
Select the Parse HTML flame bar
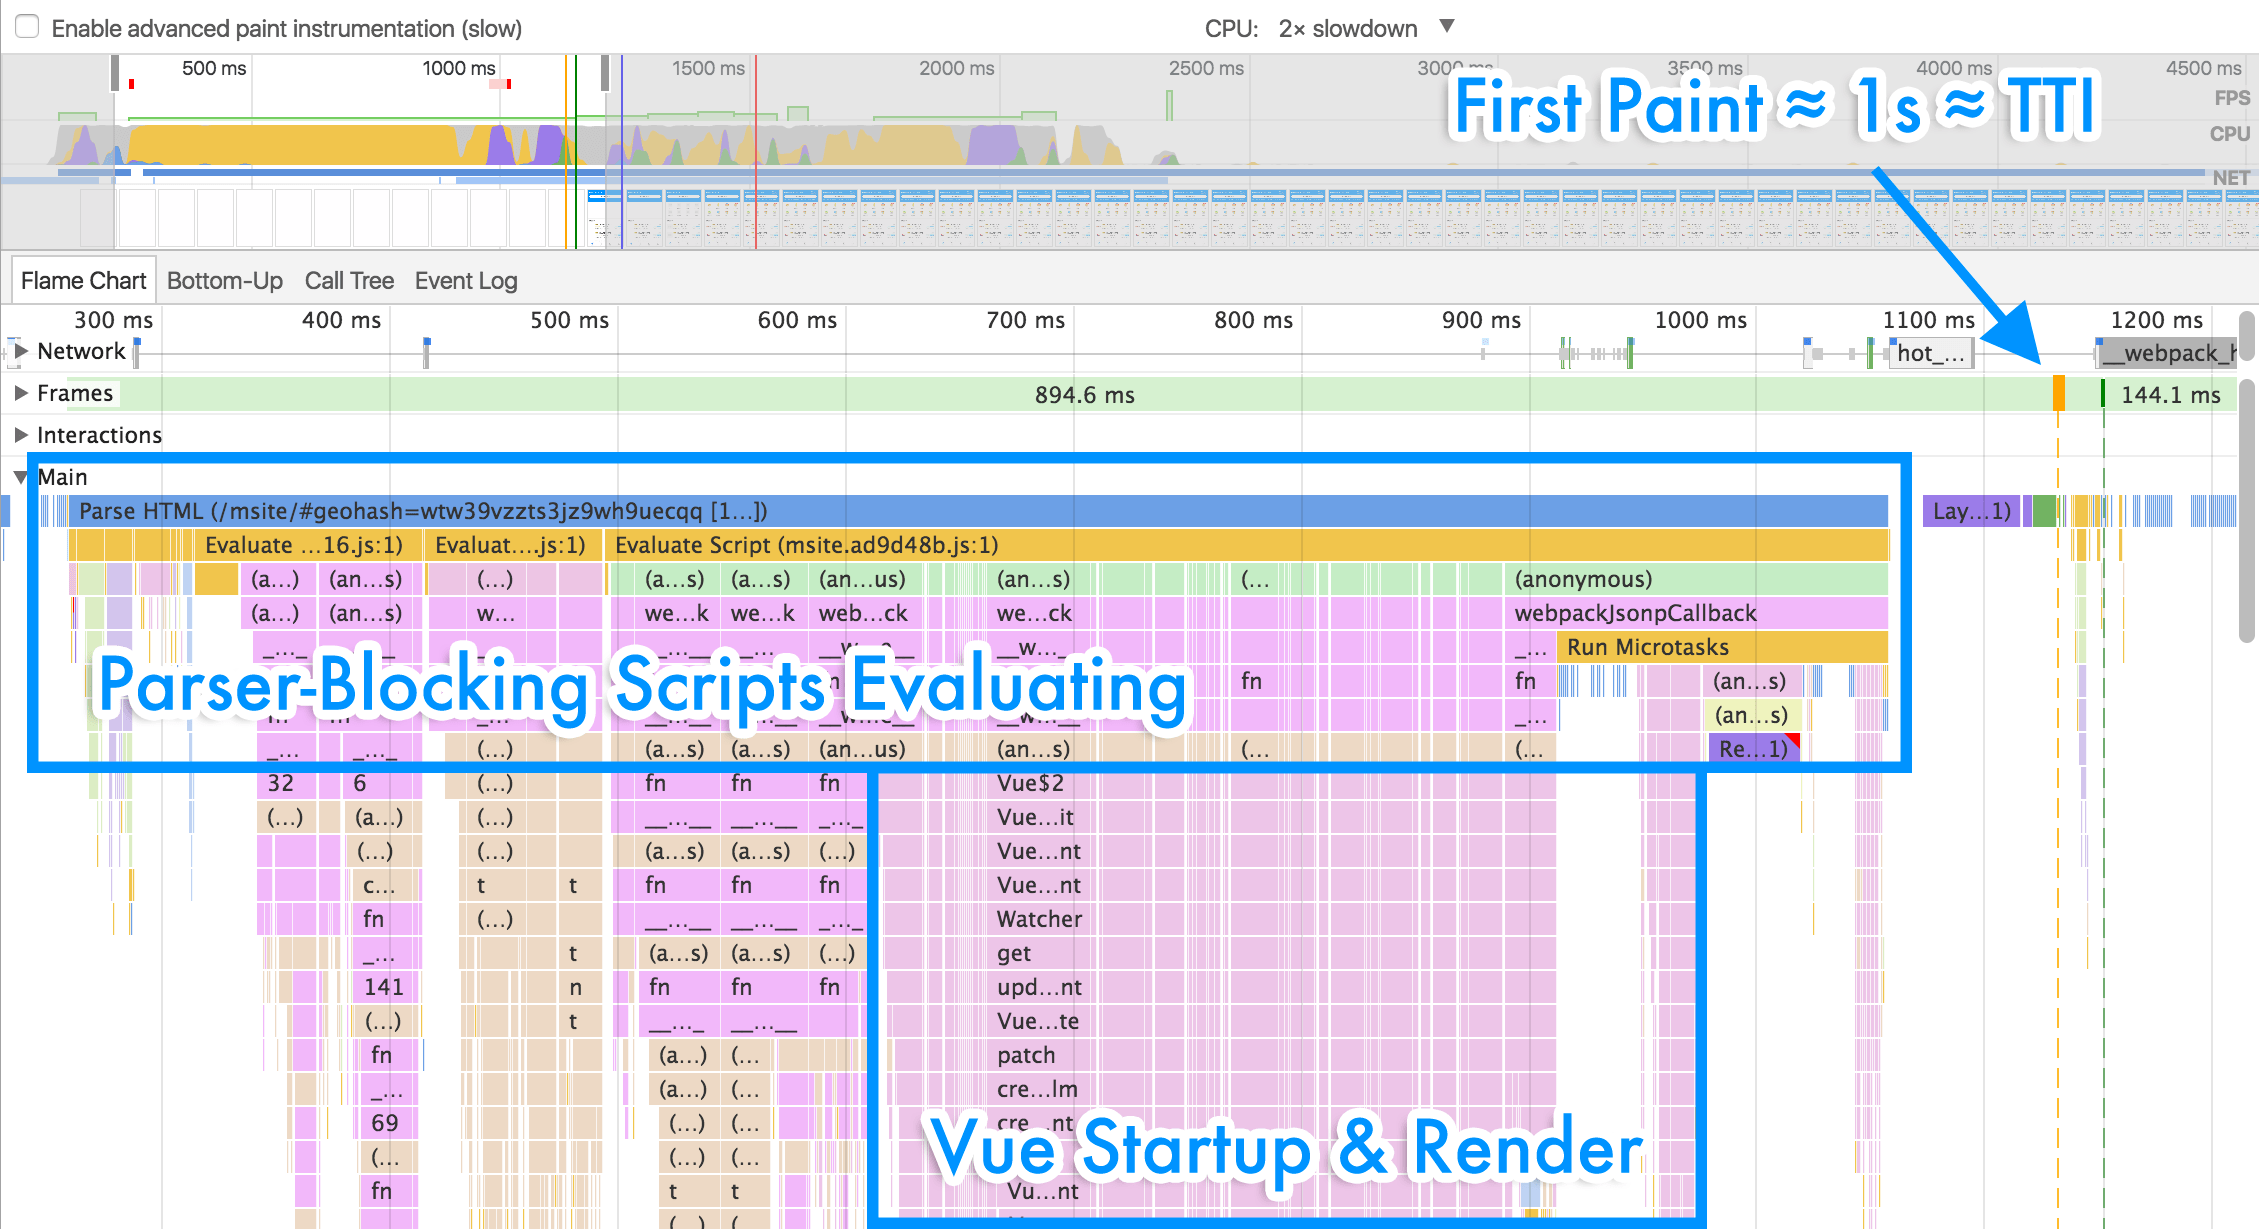(978, 511)
